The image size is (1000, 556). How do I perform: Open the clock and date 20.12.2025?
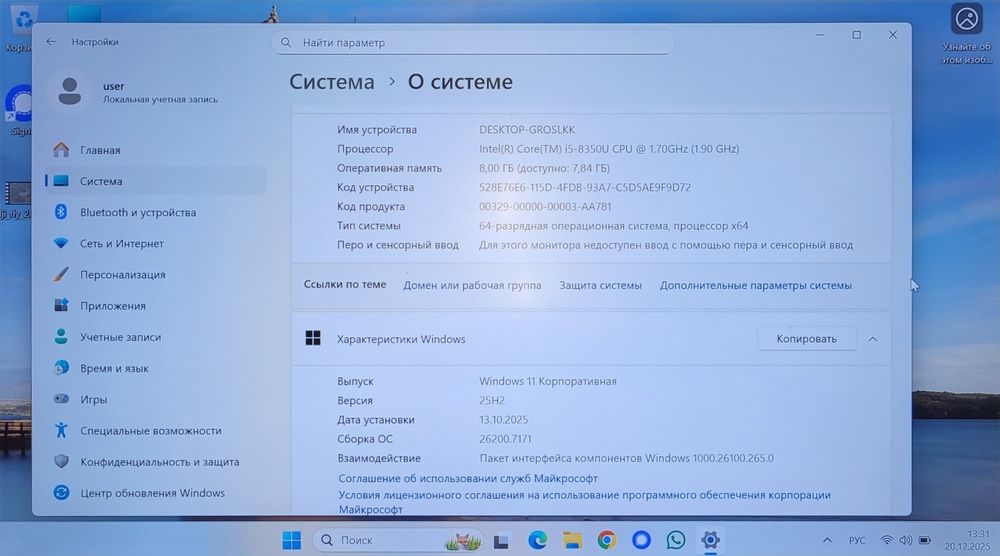[x=967, y=541]
